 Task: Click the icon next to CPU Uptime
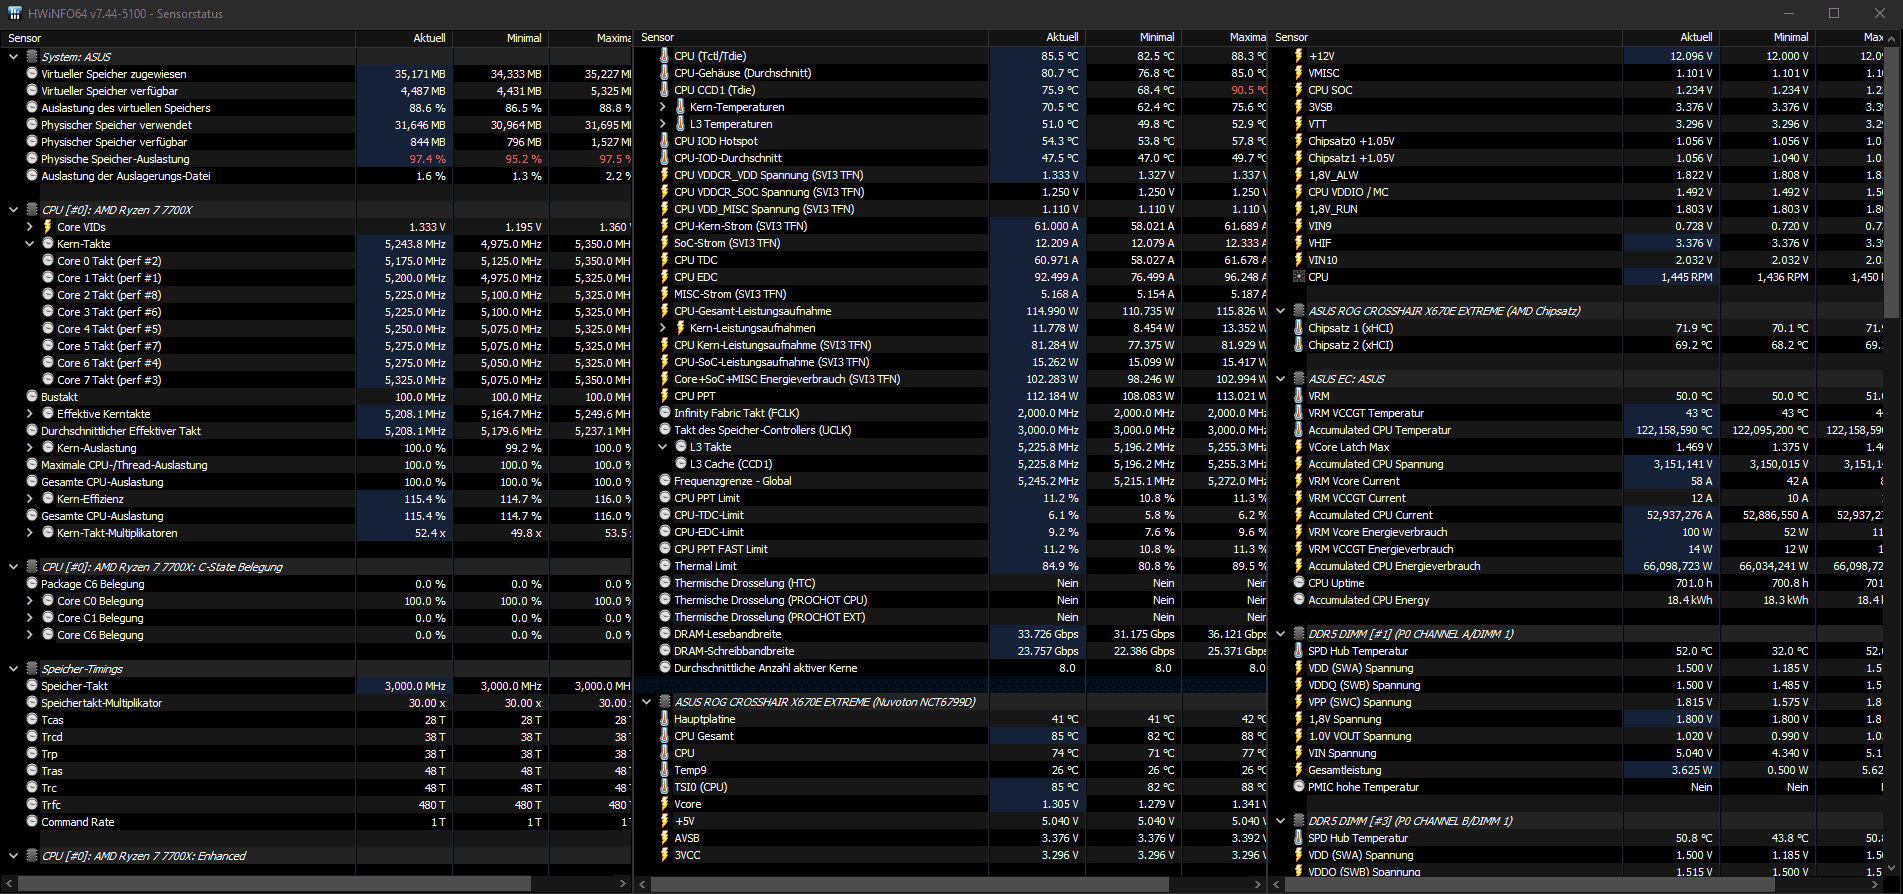point(1299,583)
